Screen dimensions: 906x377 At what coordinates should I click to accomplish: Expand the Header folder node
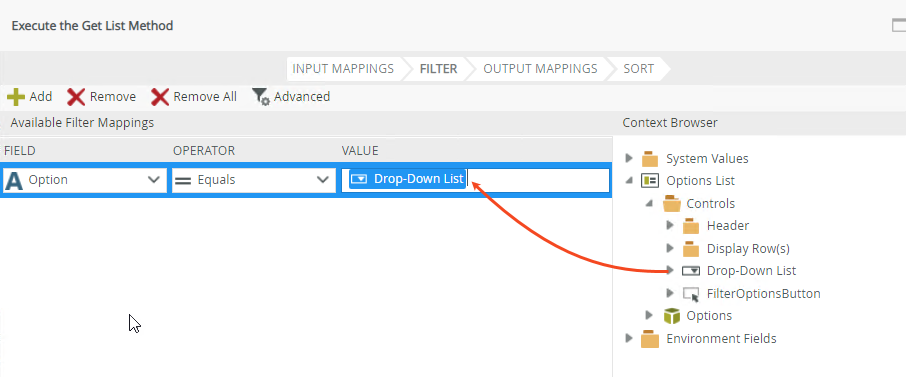(x=670, y=225)
